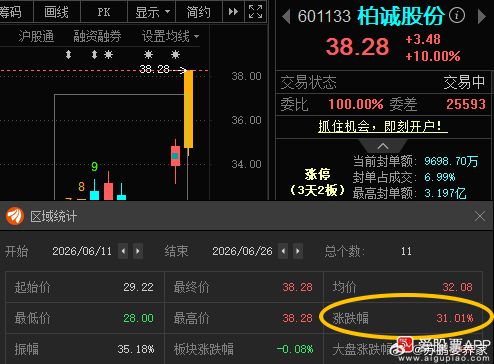The image size is (494, 364).
Task: Click the 起始价 value 29.22
Action: pos(138,287)
